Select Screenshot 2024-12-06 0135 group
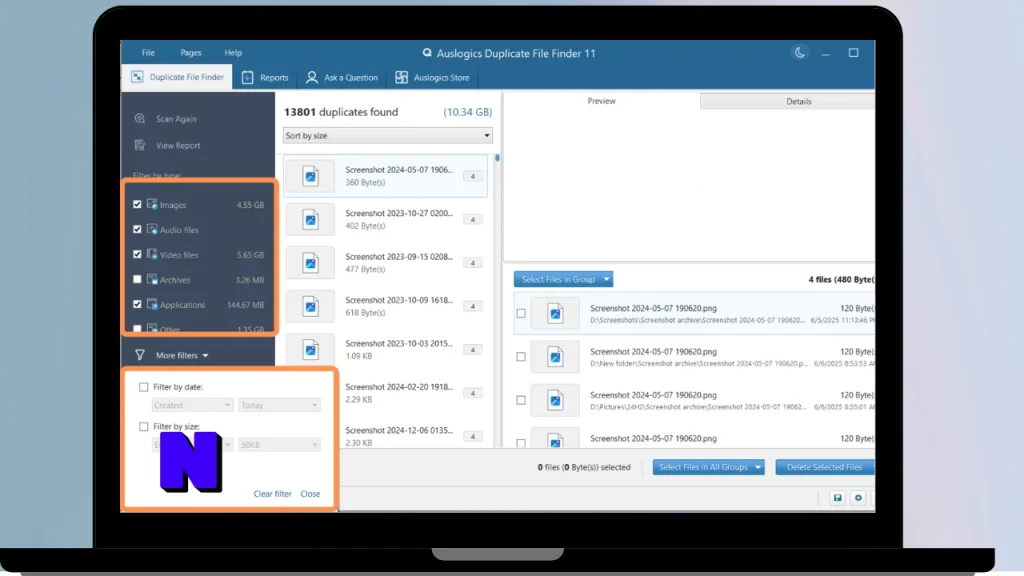This screenshot has width=1024, height=576. click(x=385, y=436)
